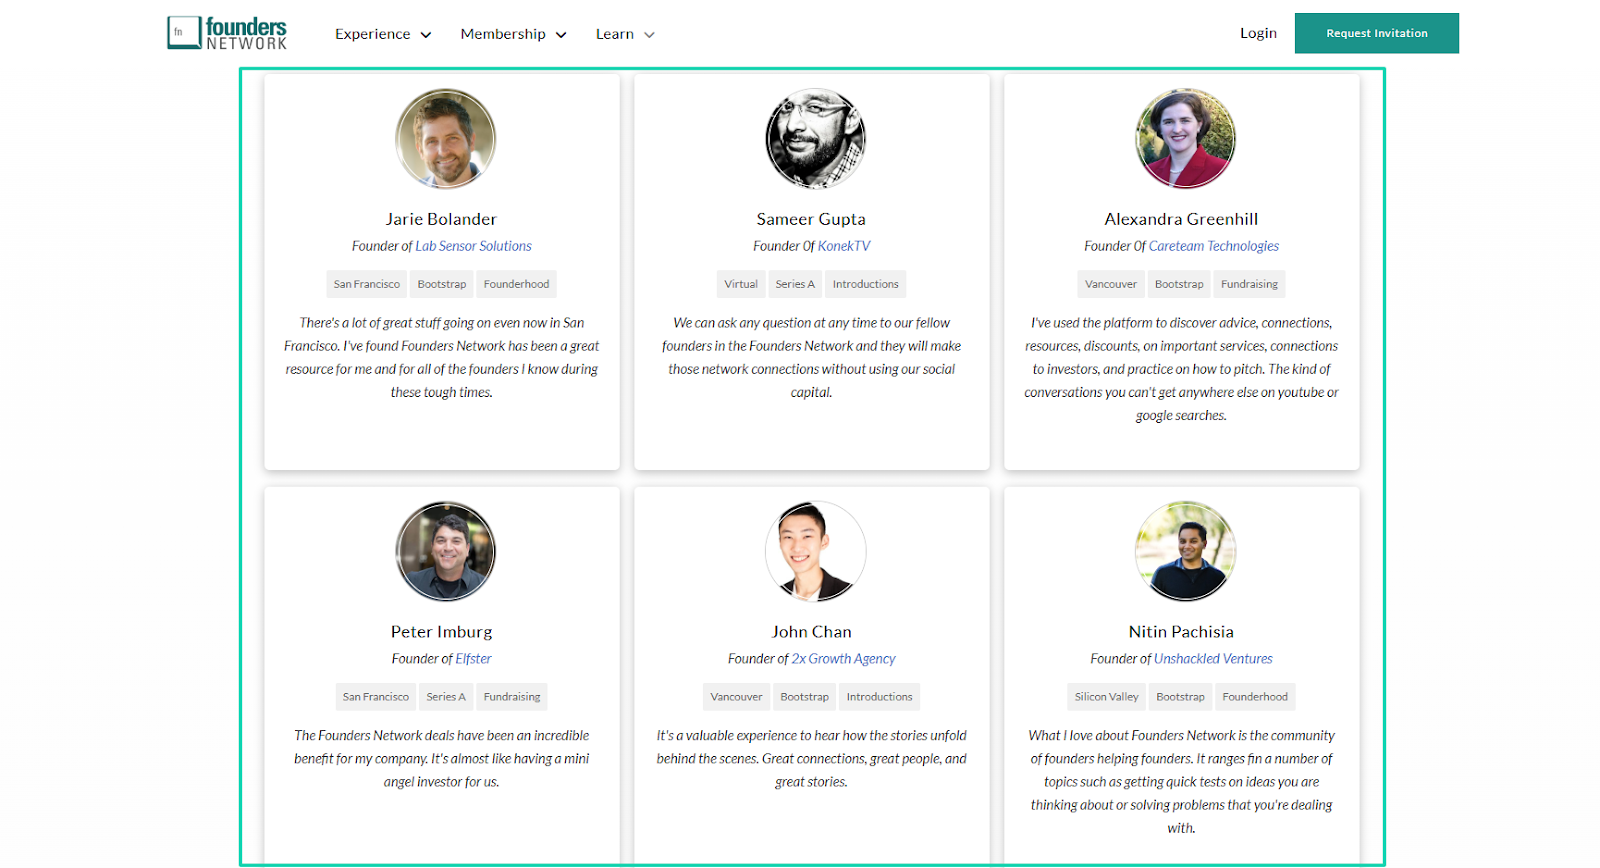Screen dimensions: 1600x868
Task: Click the Request Invitation button
Action: point(1376,33)
